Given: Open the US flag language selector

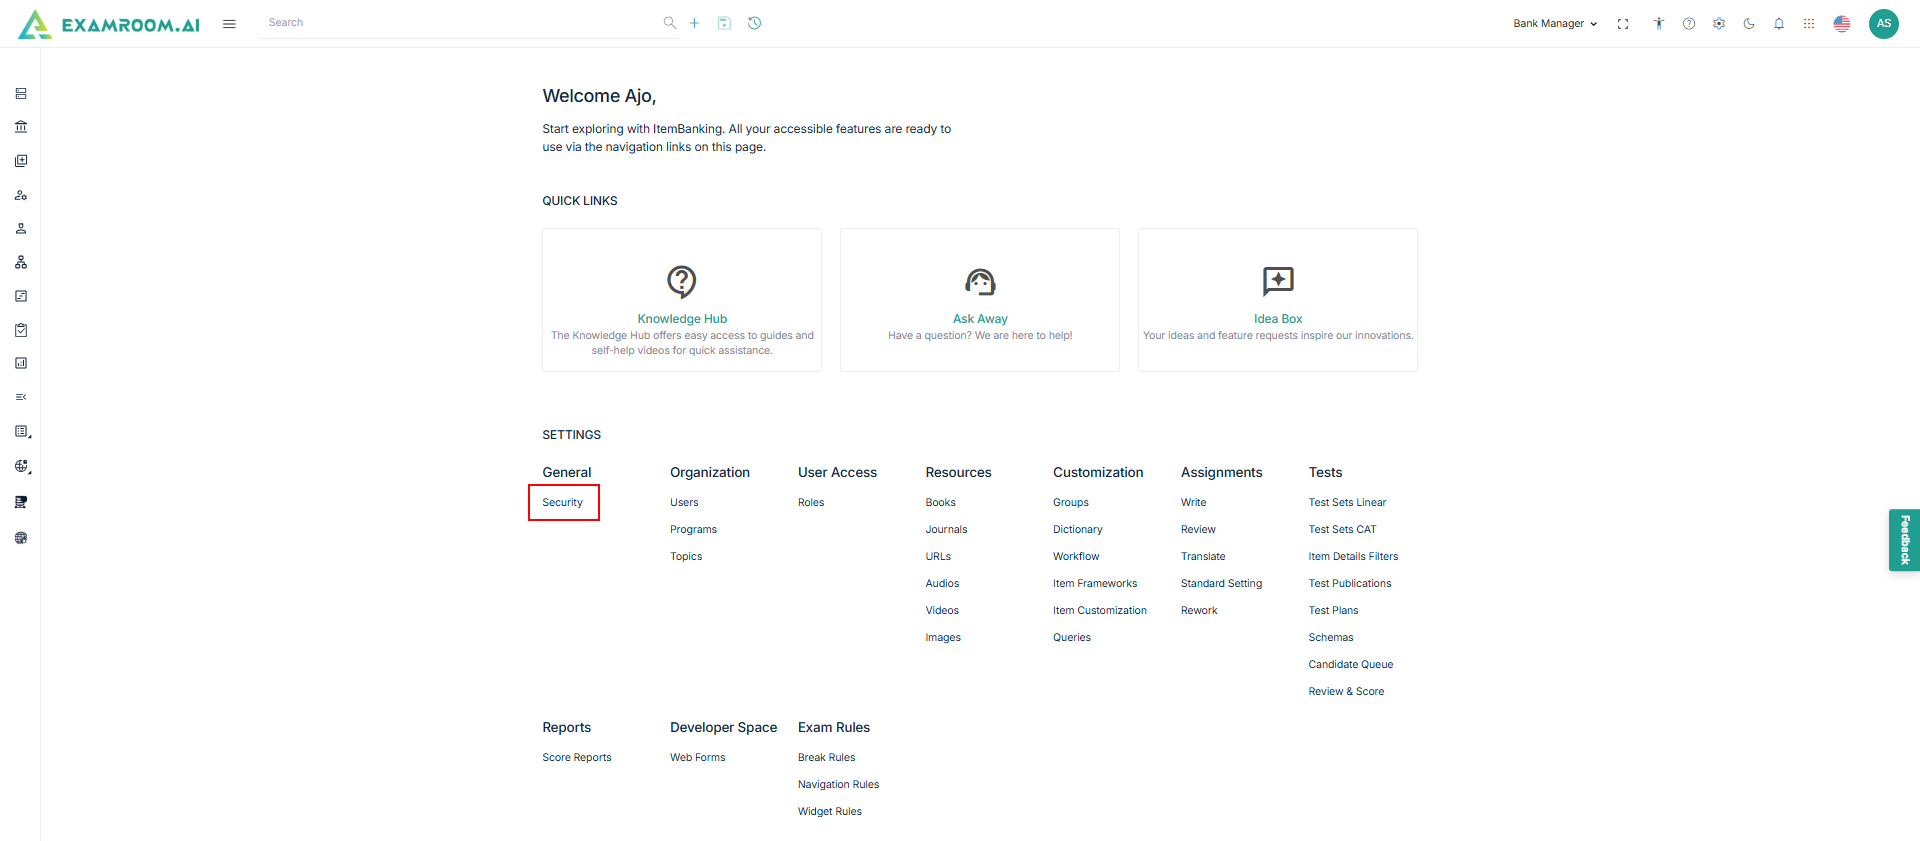Looking at the screenshot, I should tap(1842, 24).
